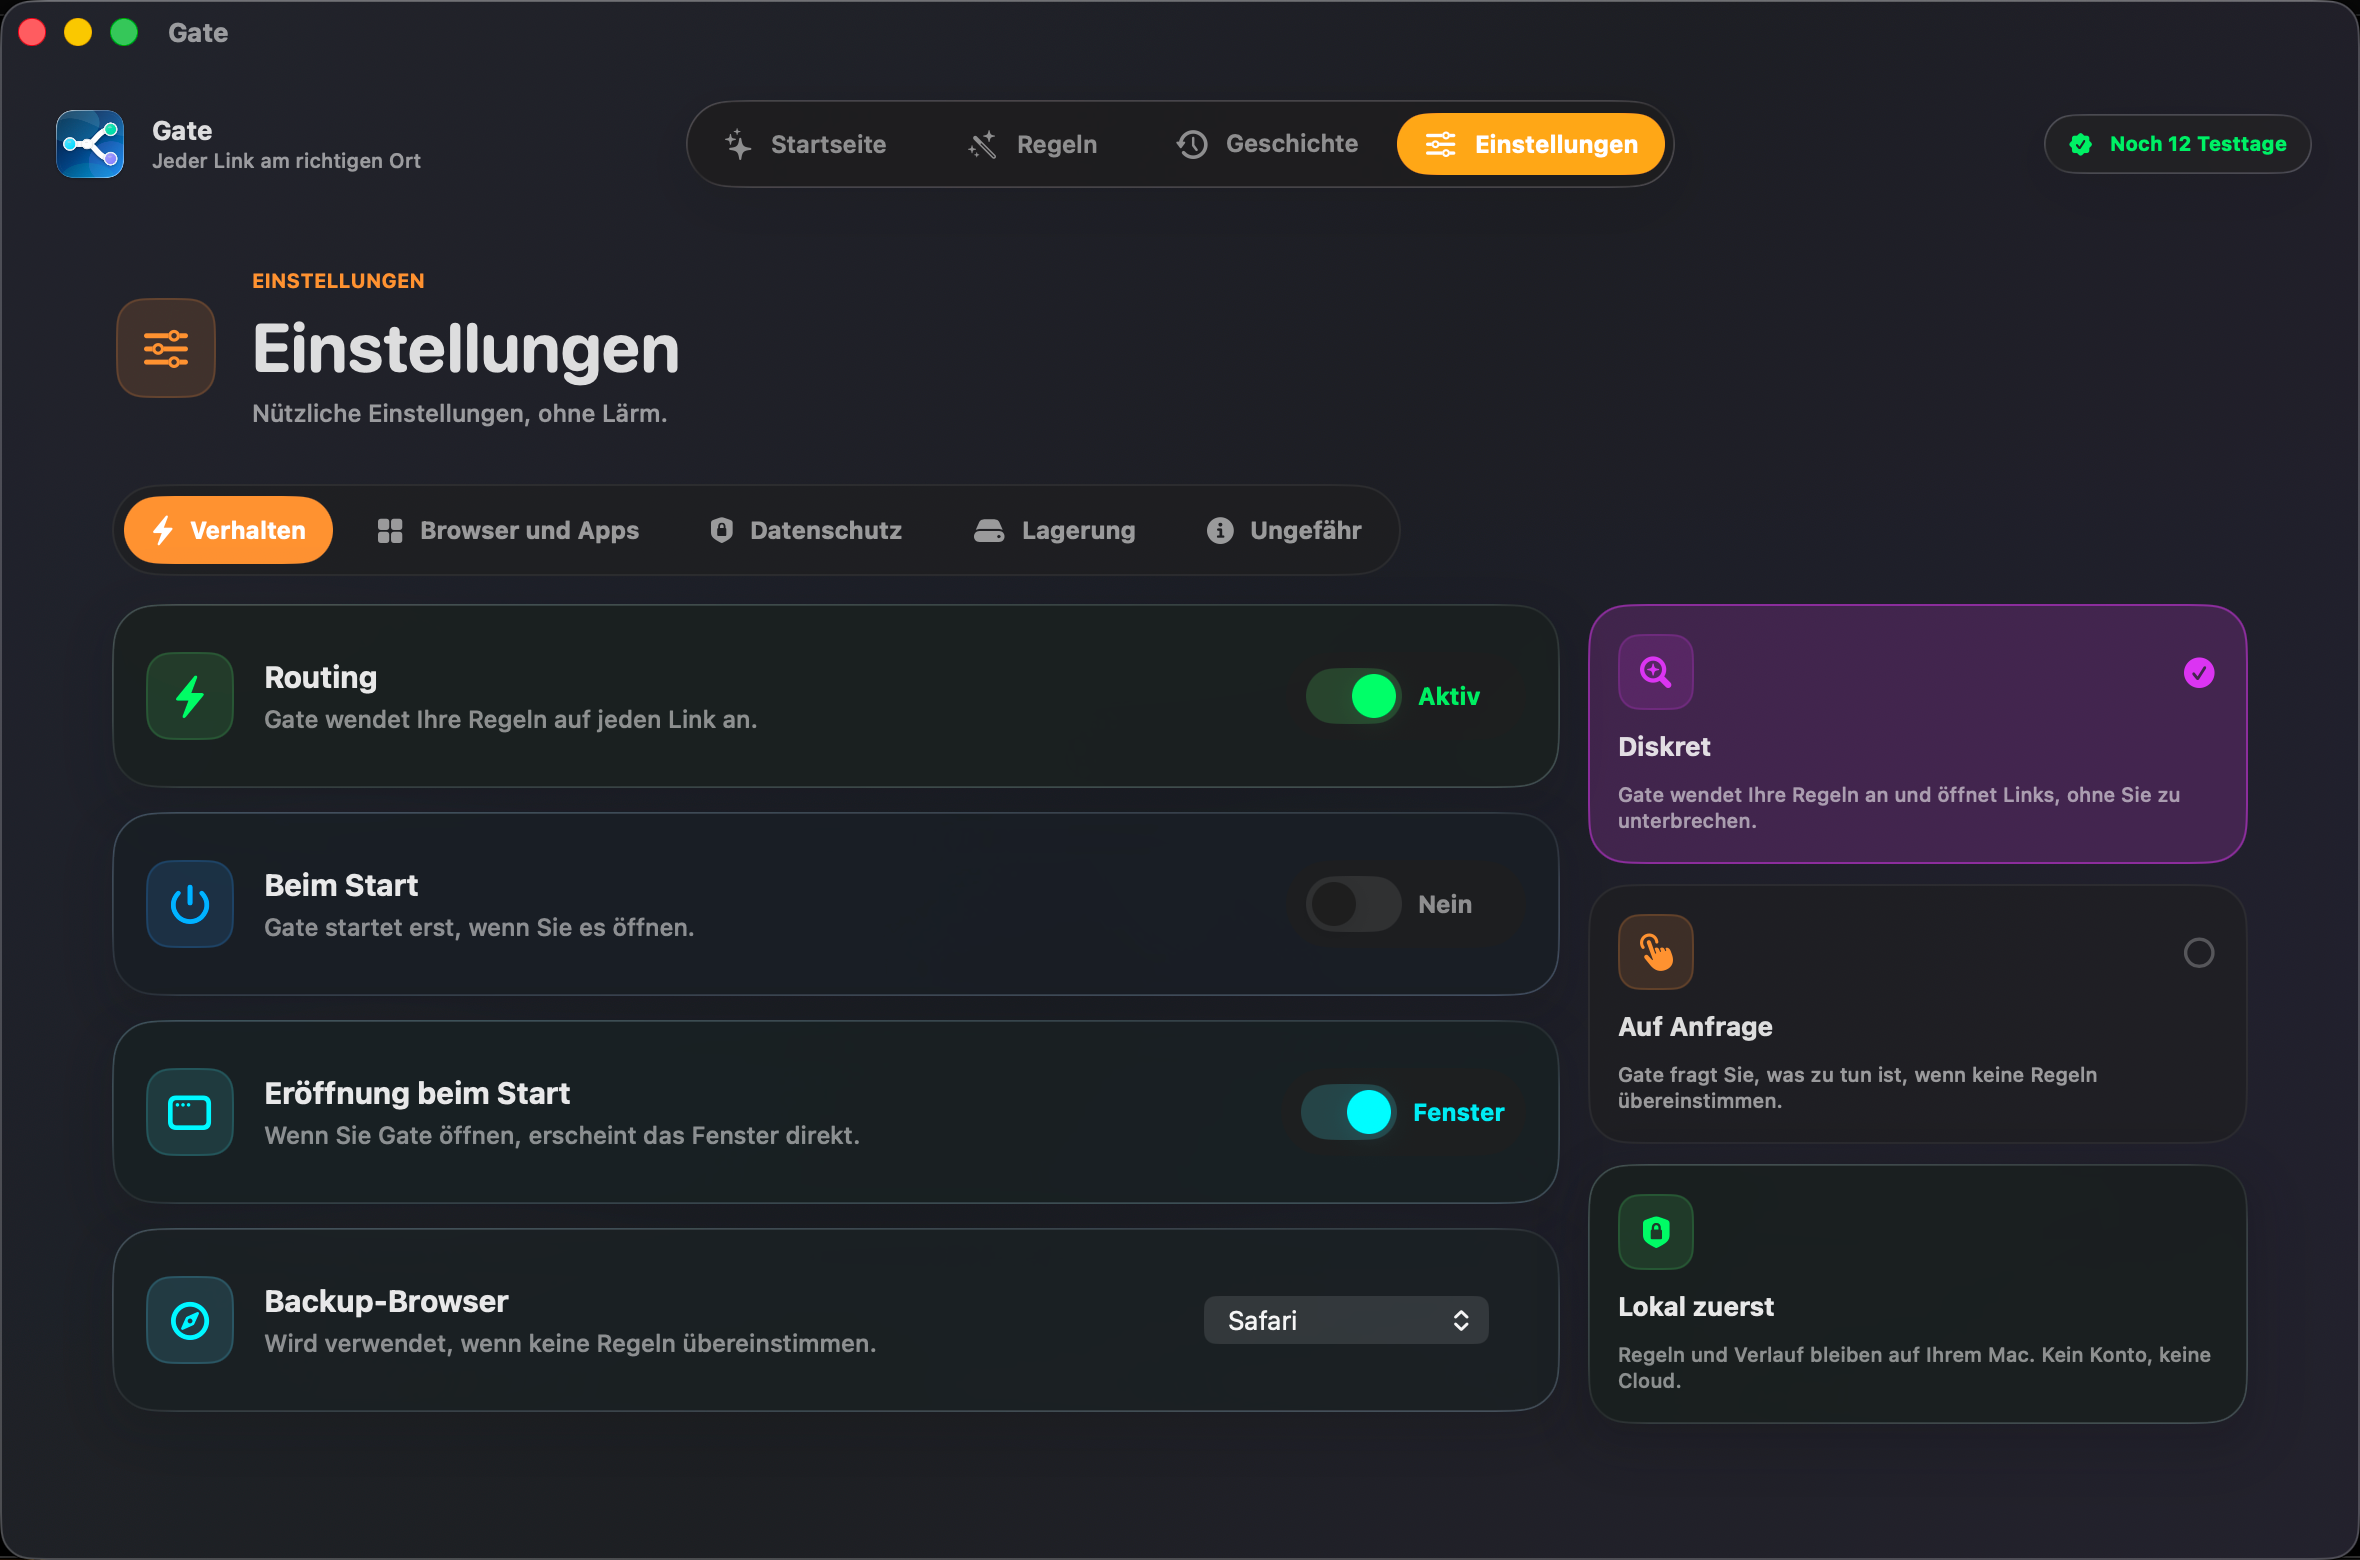
Task: Show the Ungefähr settings tab
Action: click(x=1285, y=530)
